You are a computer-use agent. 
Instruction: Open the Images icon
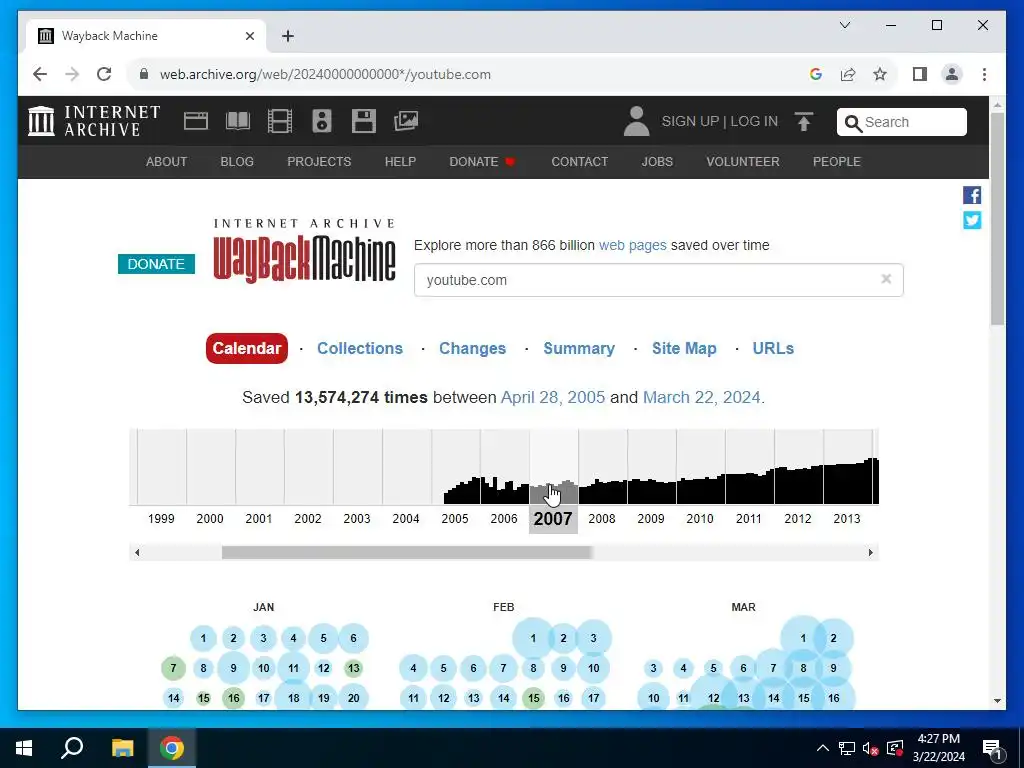point(406,121)
